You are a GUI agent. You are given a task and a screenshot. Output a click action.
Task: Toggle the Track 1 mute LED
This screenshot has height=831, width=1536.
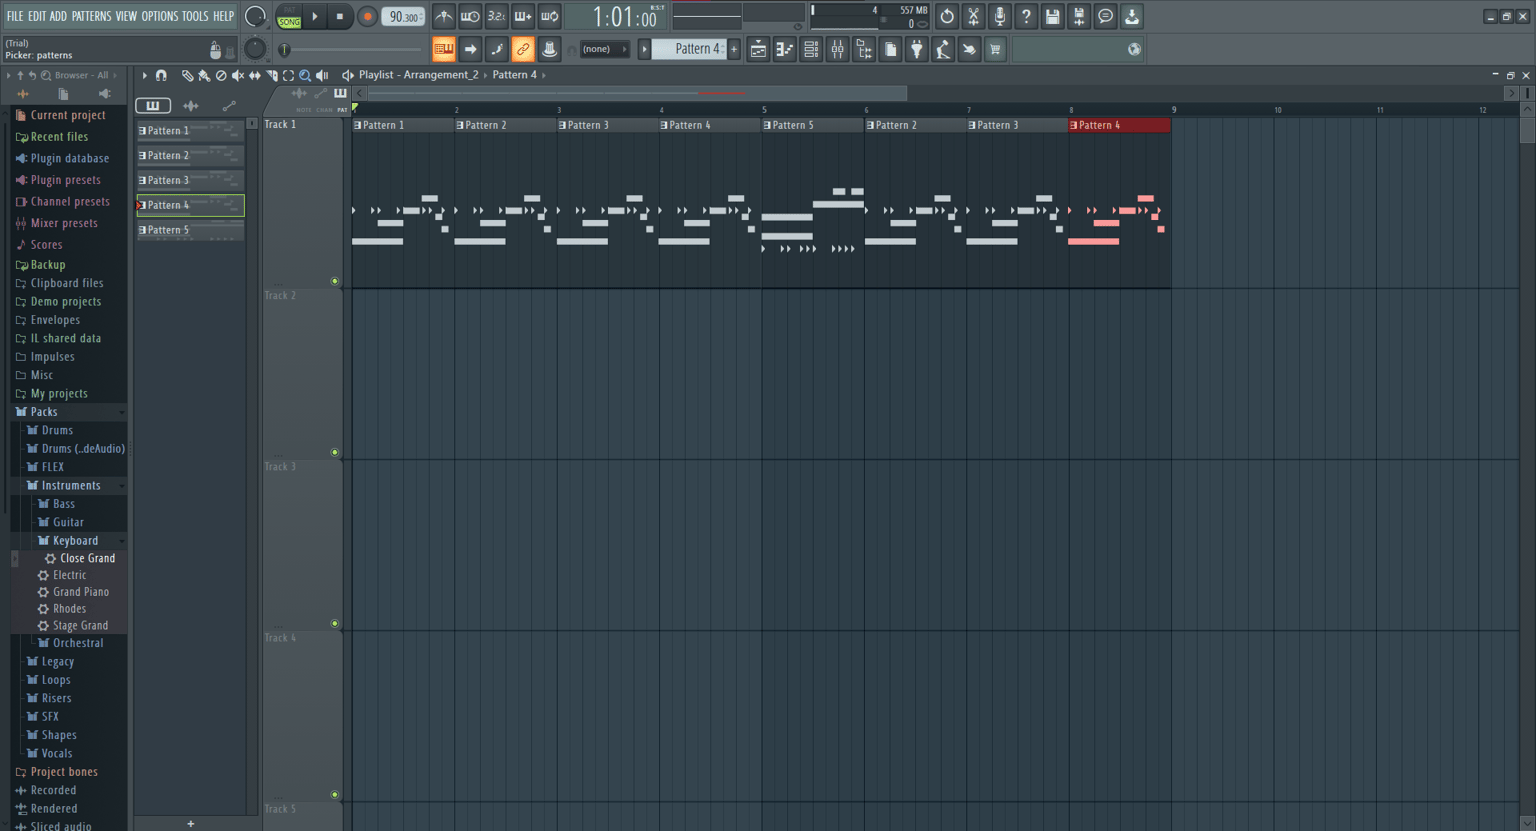[335, 281]
